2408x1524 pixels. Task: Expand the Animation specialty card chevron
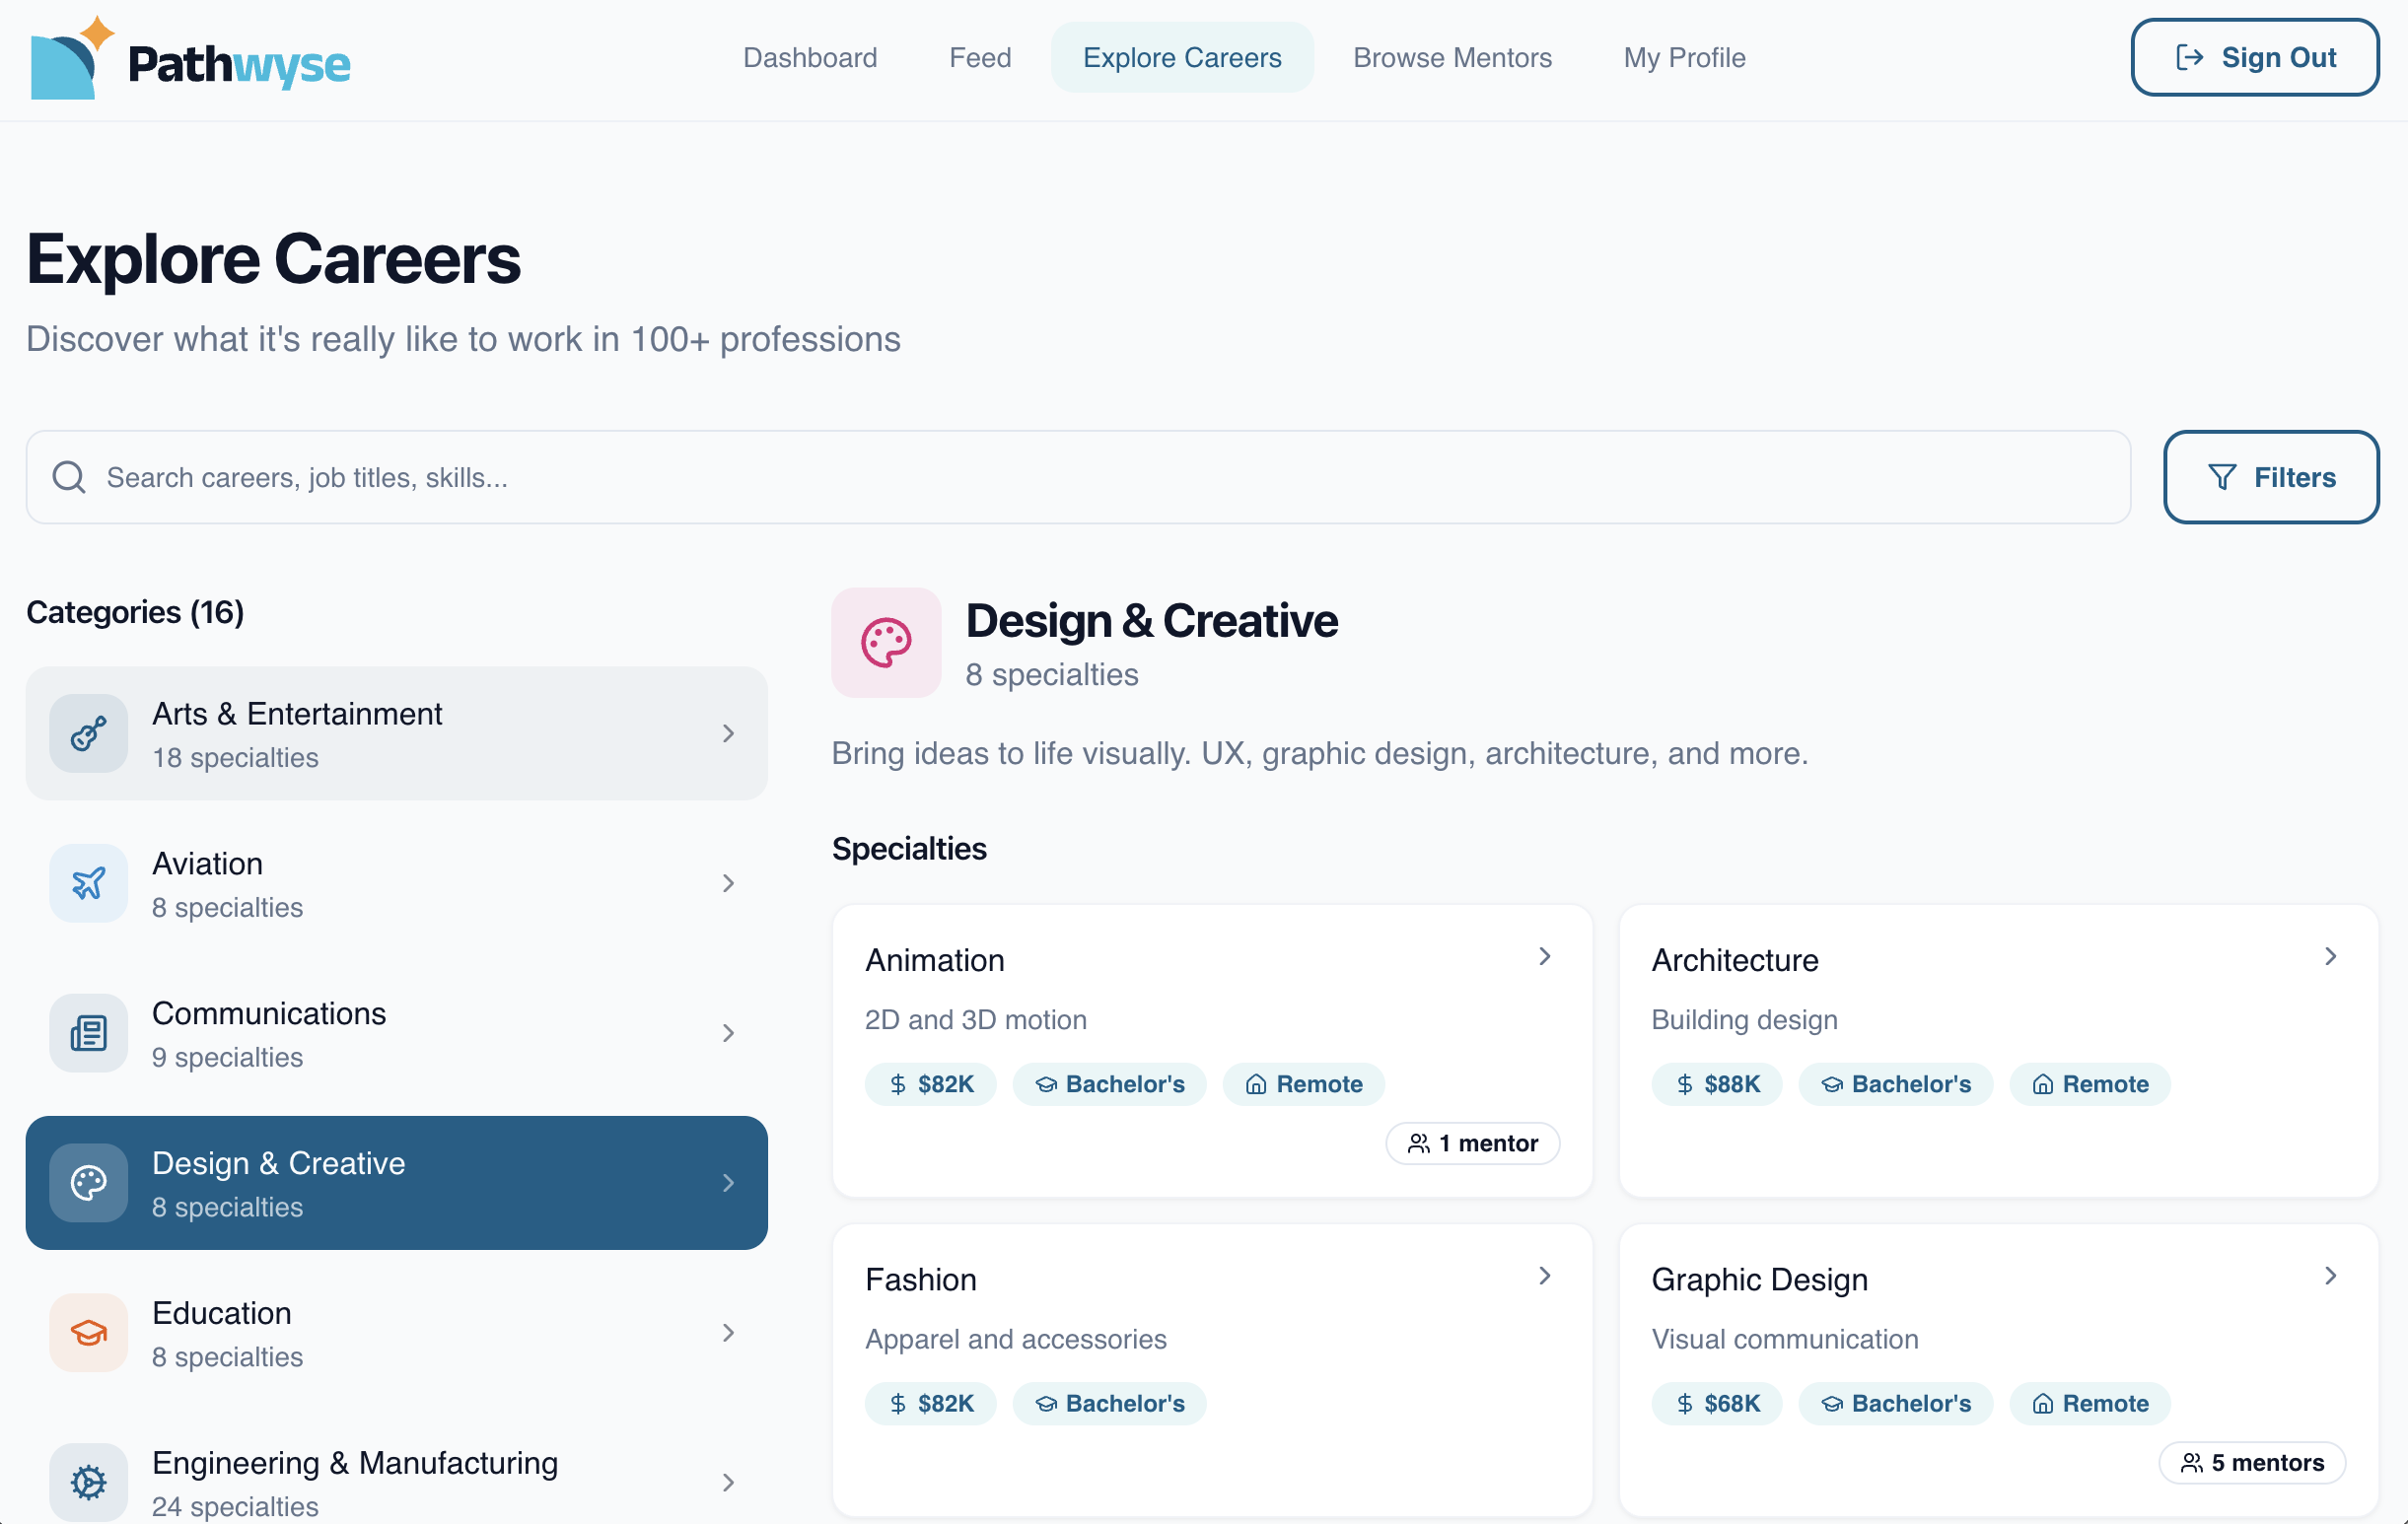[1544, 956]
